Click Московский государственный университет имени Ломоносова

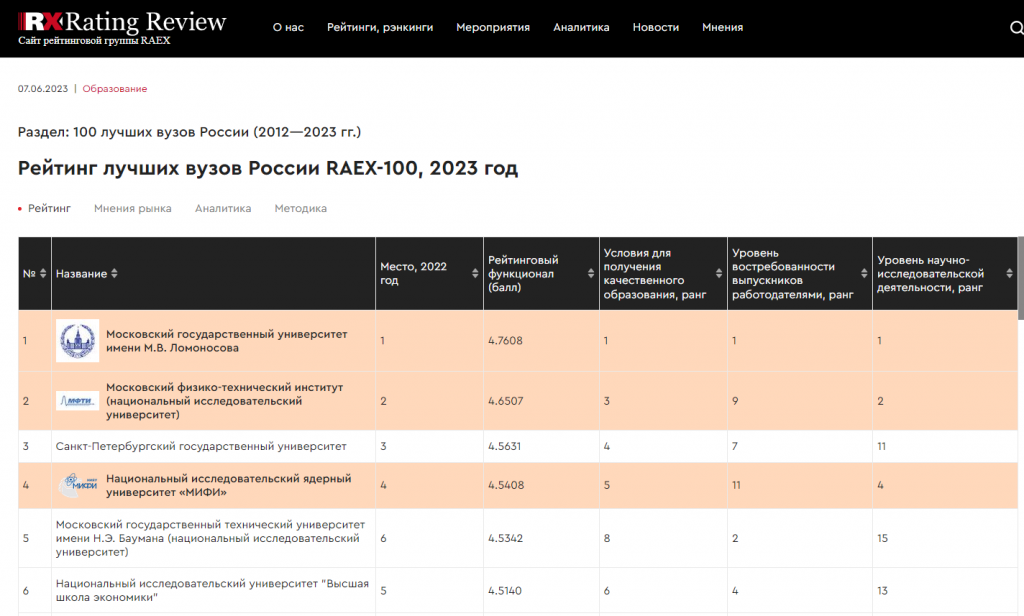[x=227, y=341]
